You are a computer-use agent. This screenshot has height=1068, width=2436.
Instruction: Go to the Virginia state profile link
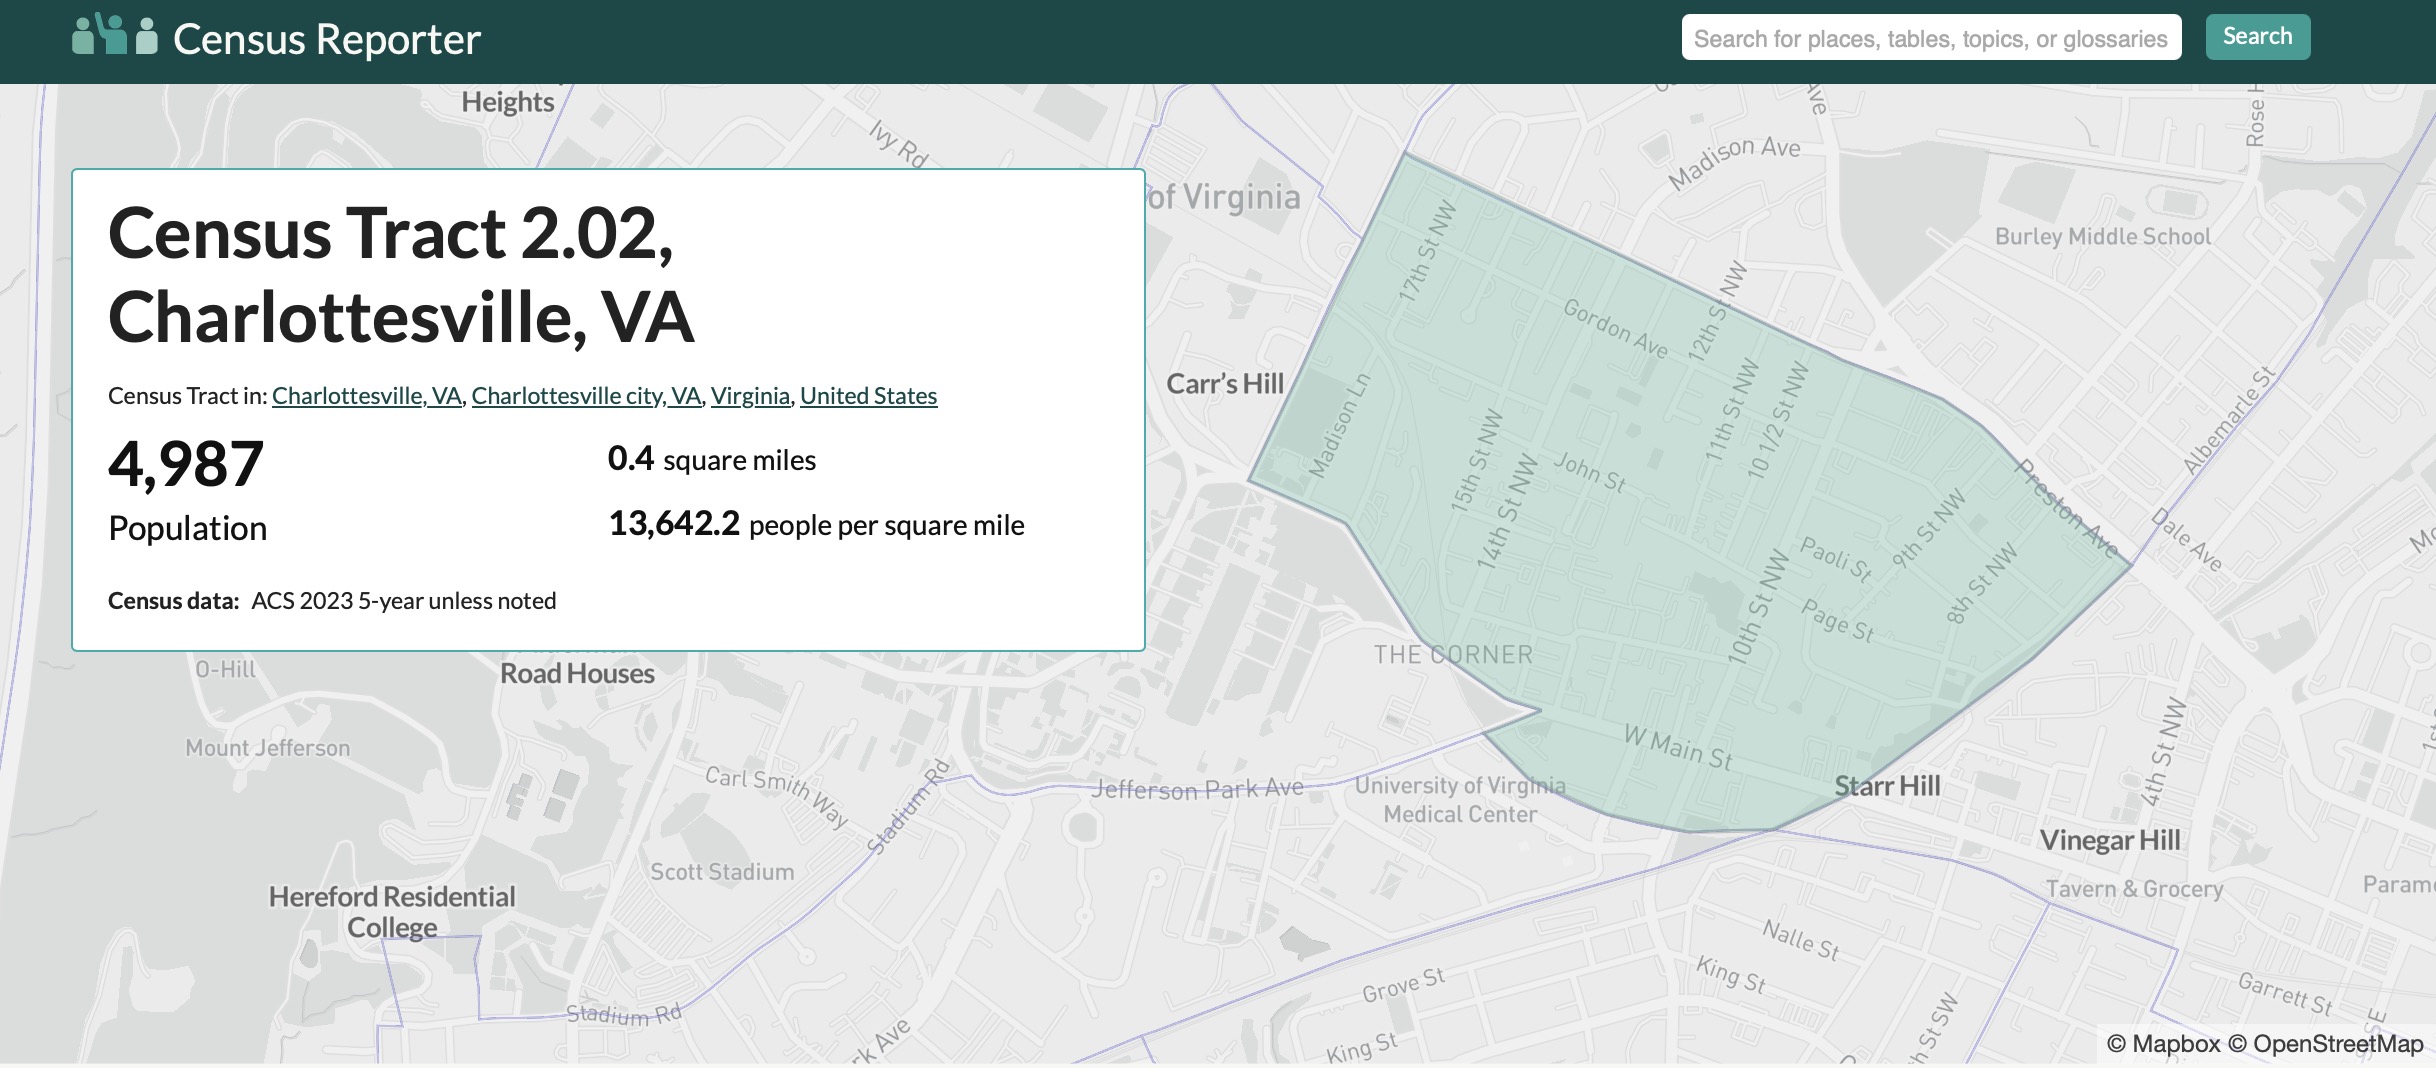point(750,396)
